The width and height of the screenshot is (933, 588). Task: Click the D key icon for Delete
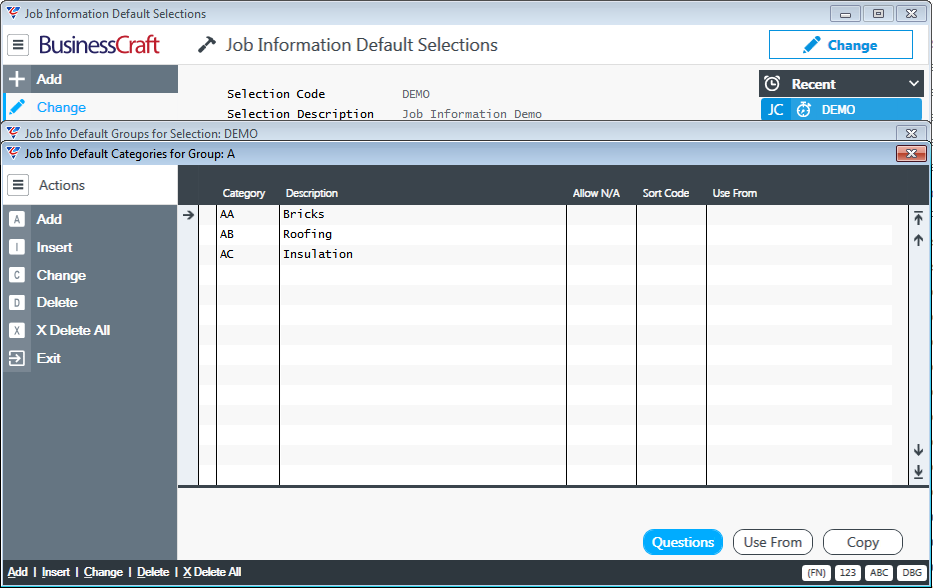[17, 302]
